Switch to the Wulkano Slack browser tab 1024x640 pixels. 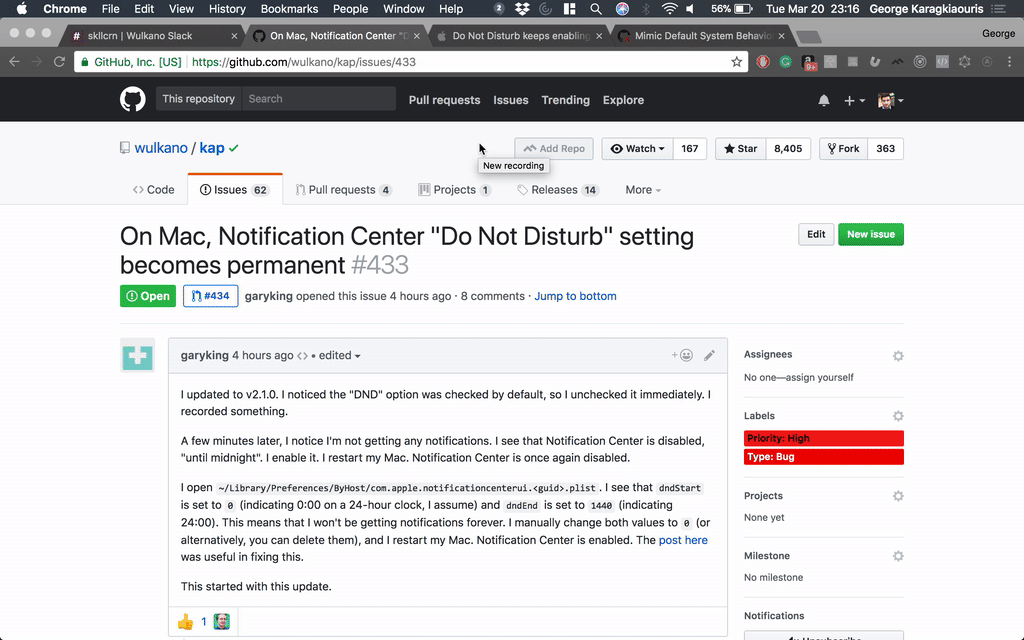click(x=152, y=36)
